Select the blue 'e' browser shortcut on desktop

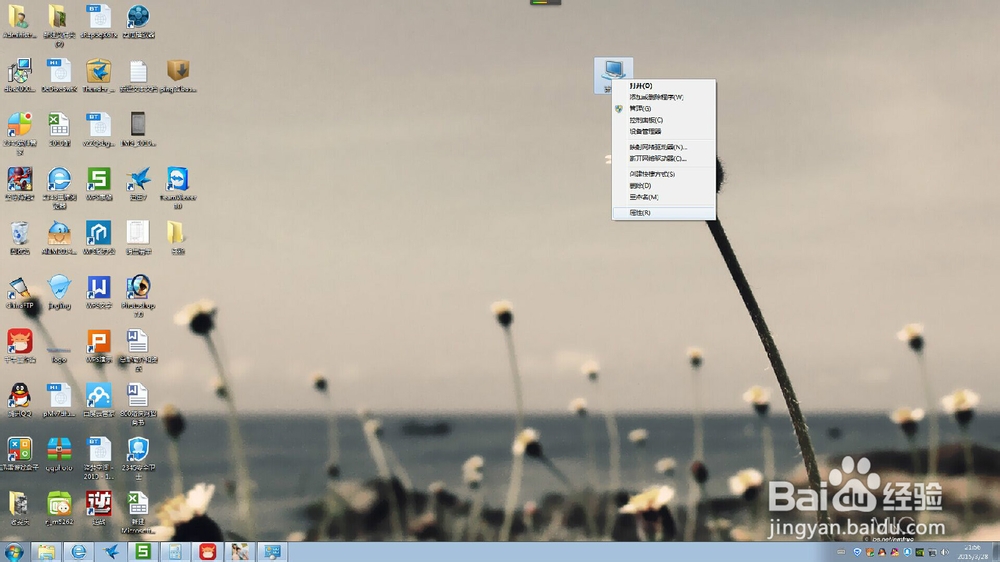coord(59,187)
